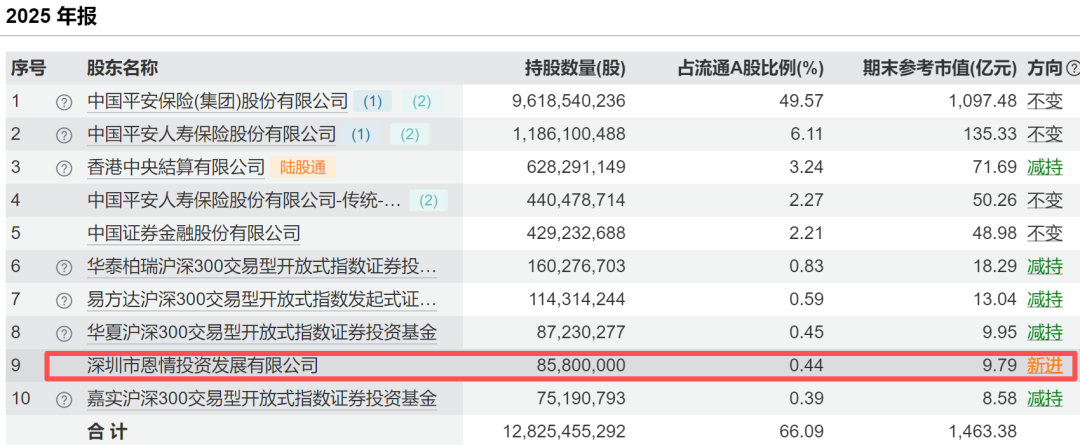Click the (1) tag on row 2 中国平安人寿
The width and height of the screenshot is (1080, 445).
360,134
